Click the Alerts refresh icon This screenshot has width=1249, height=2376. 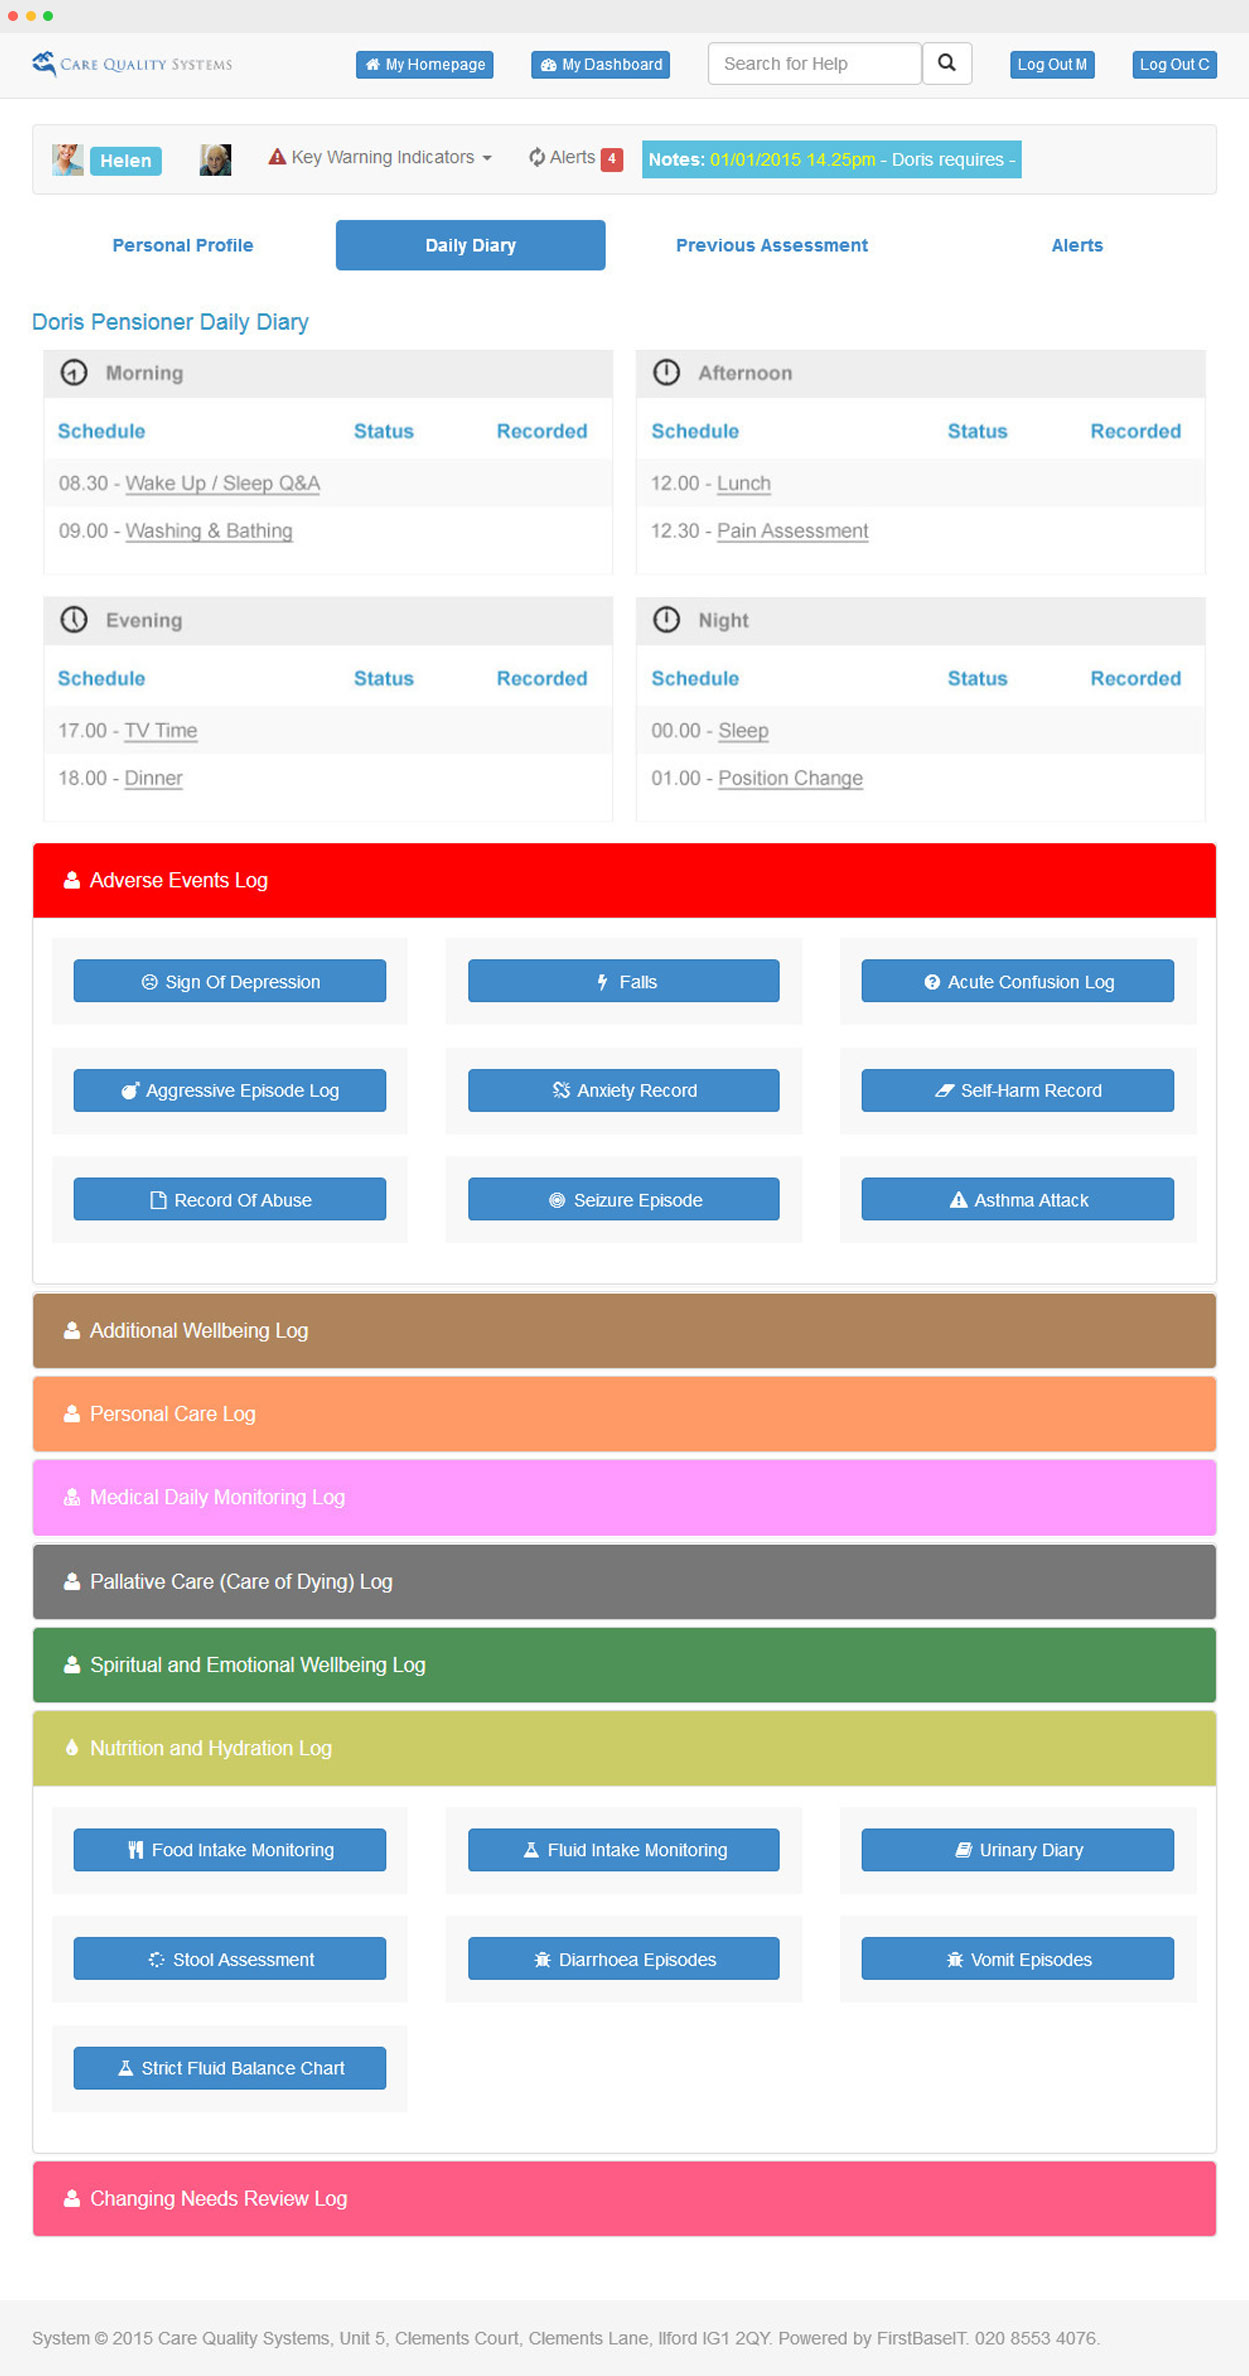[537, 158]
